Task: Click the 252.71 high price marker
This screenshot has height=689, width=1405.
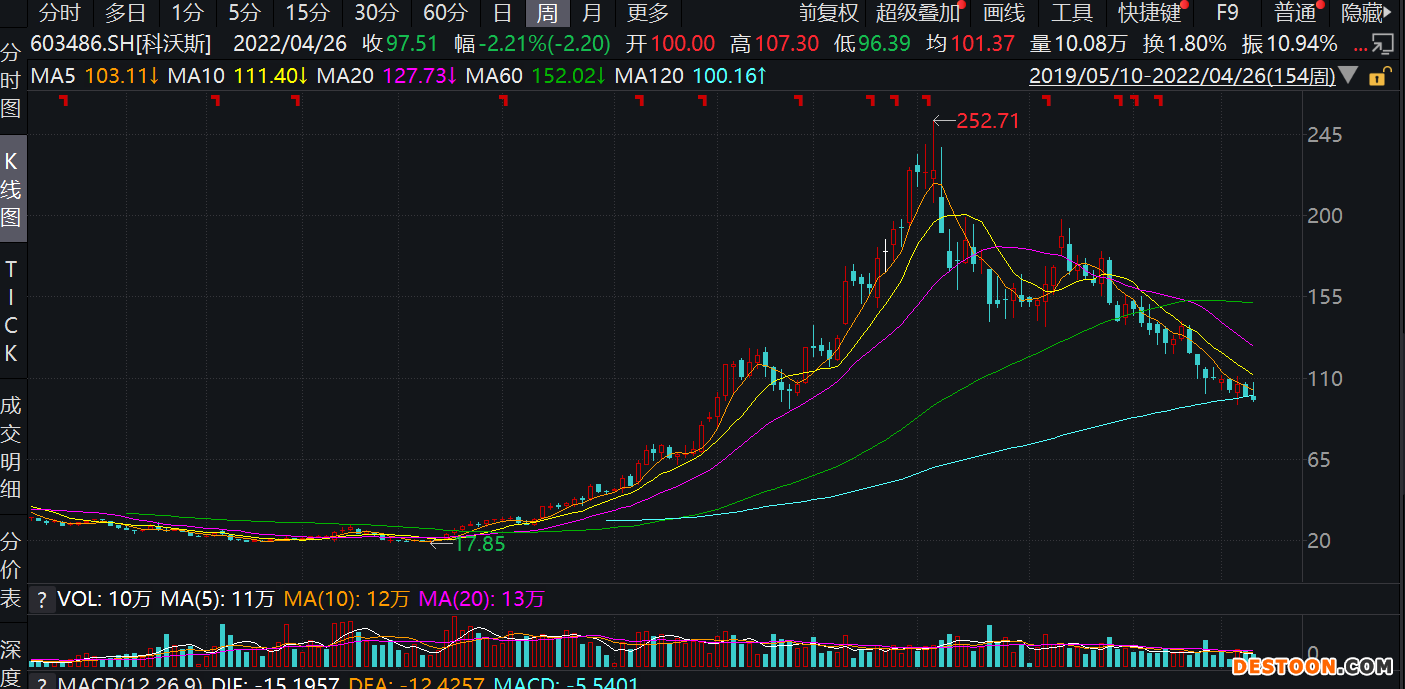Action: point(987,121)
